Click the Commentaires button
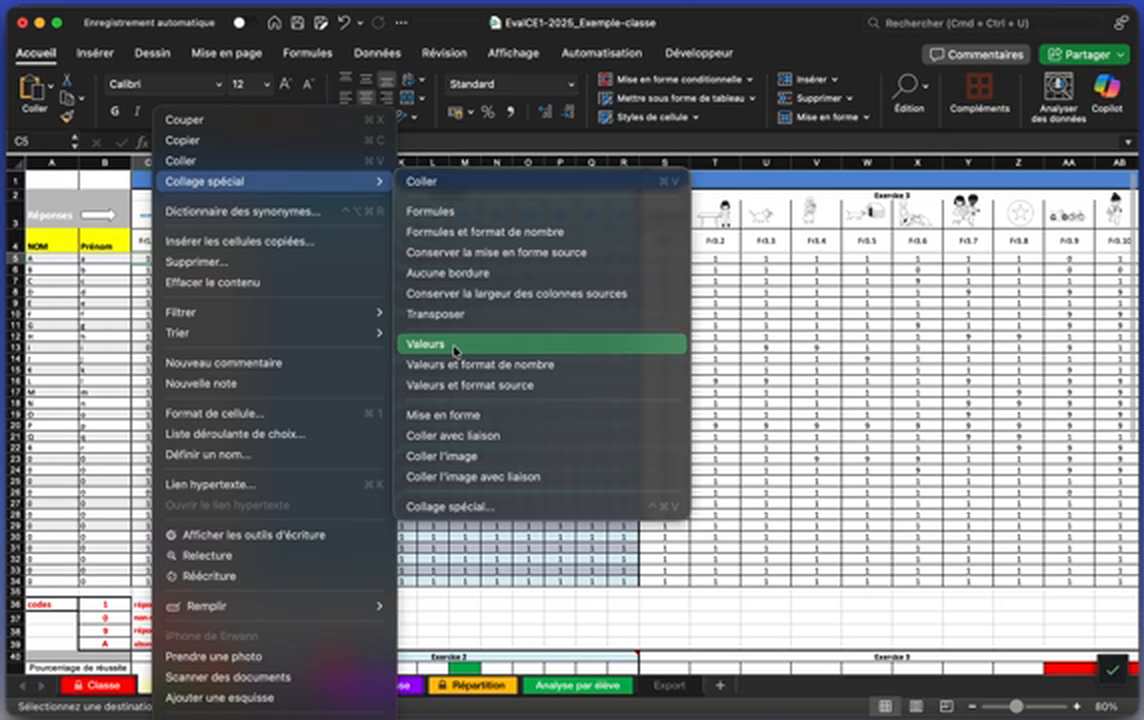1144x720 pixels. pyautogui.click(x=975, y=54)
